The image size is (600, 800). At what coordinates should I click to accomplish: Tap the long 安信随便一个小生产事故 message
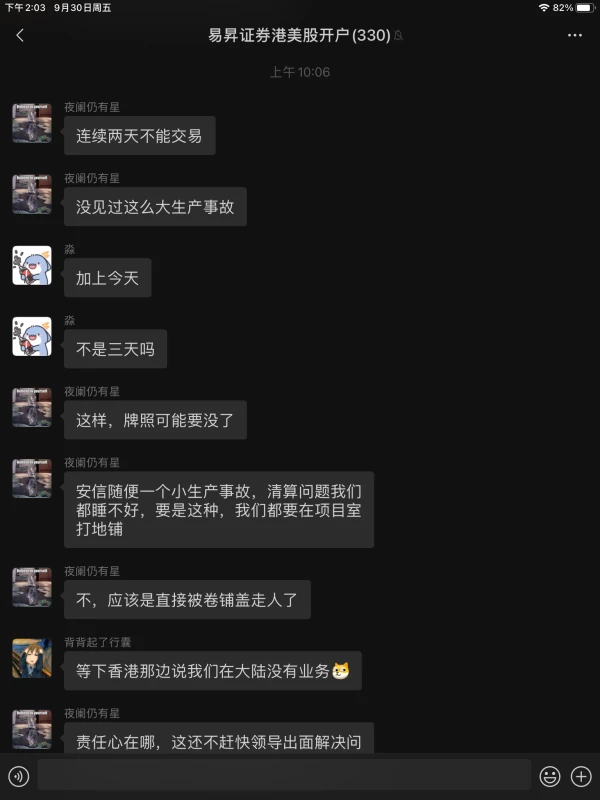[x=219, y=510]
